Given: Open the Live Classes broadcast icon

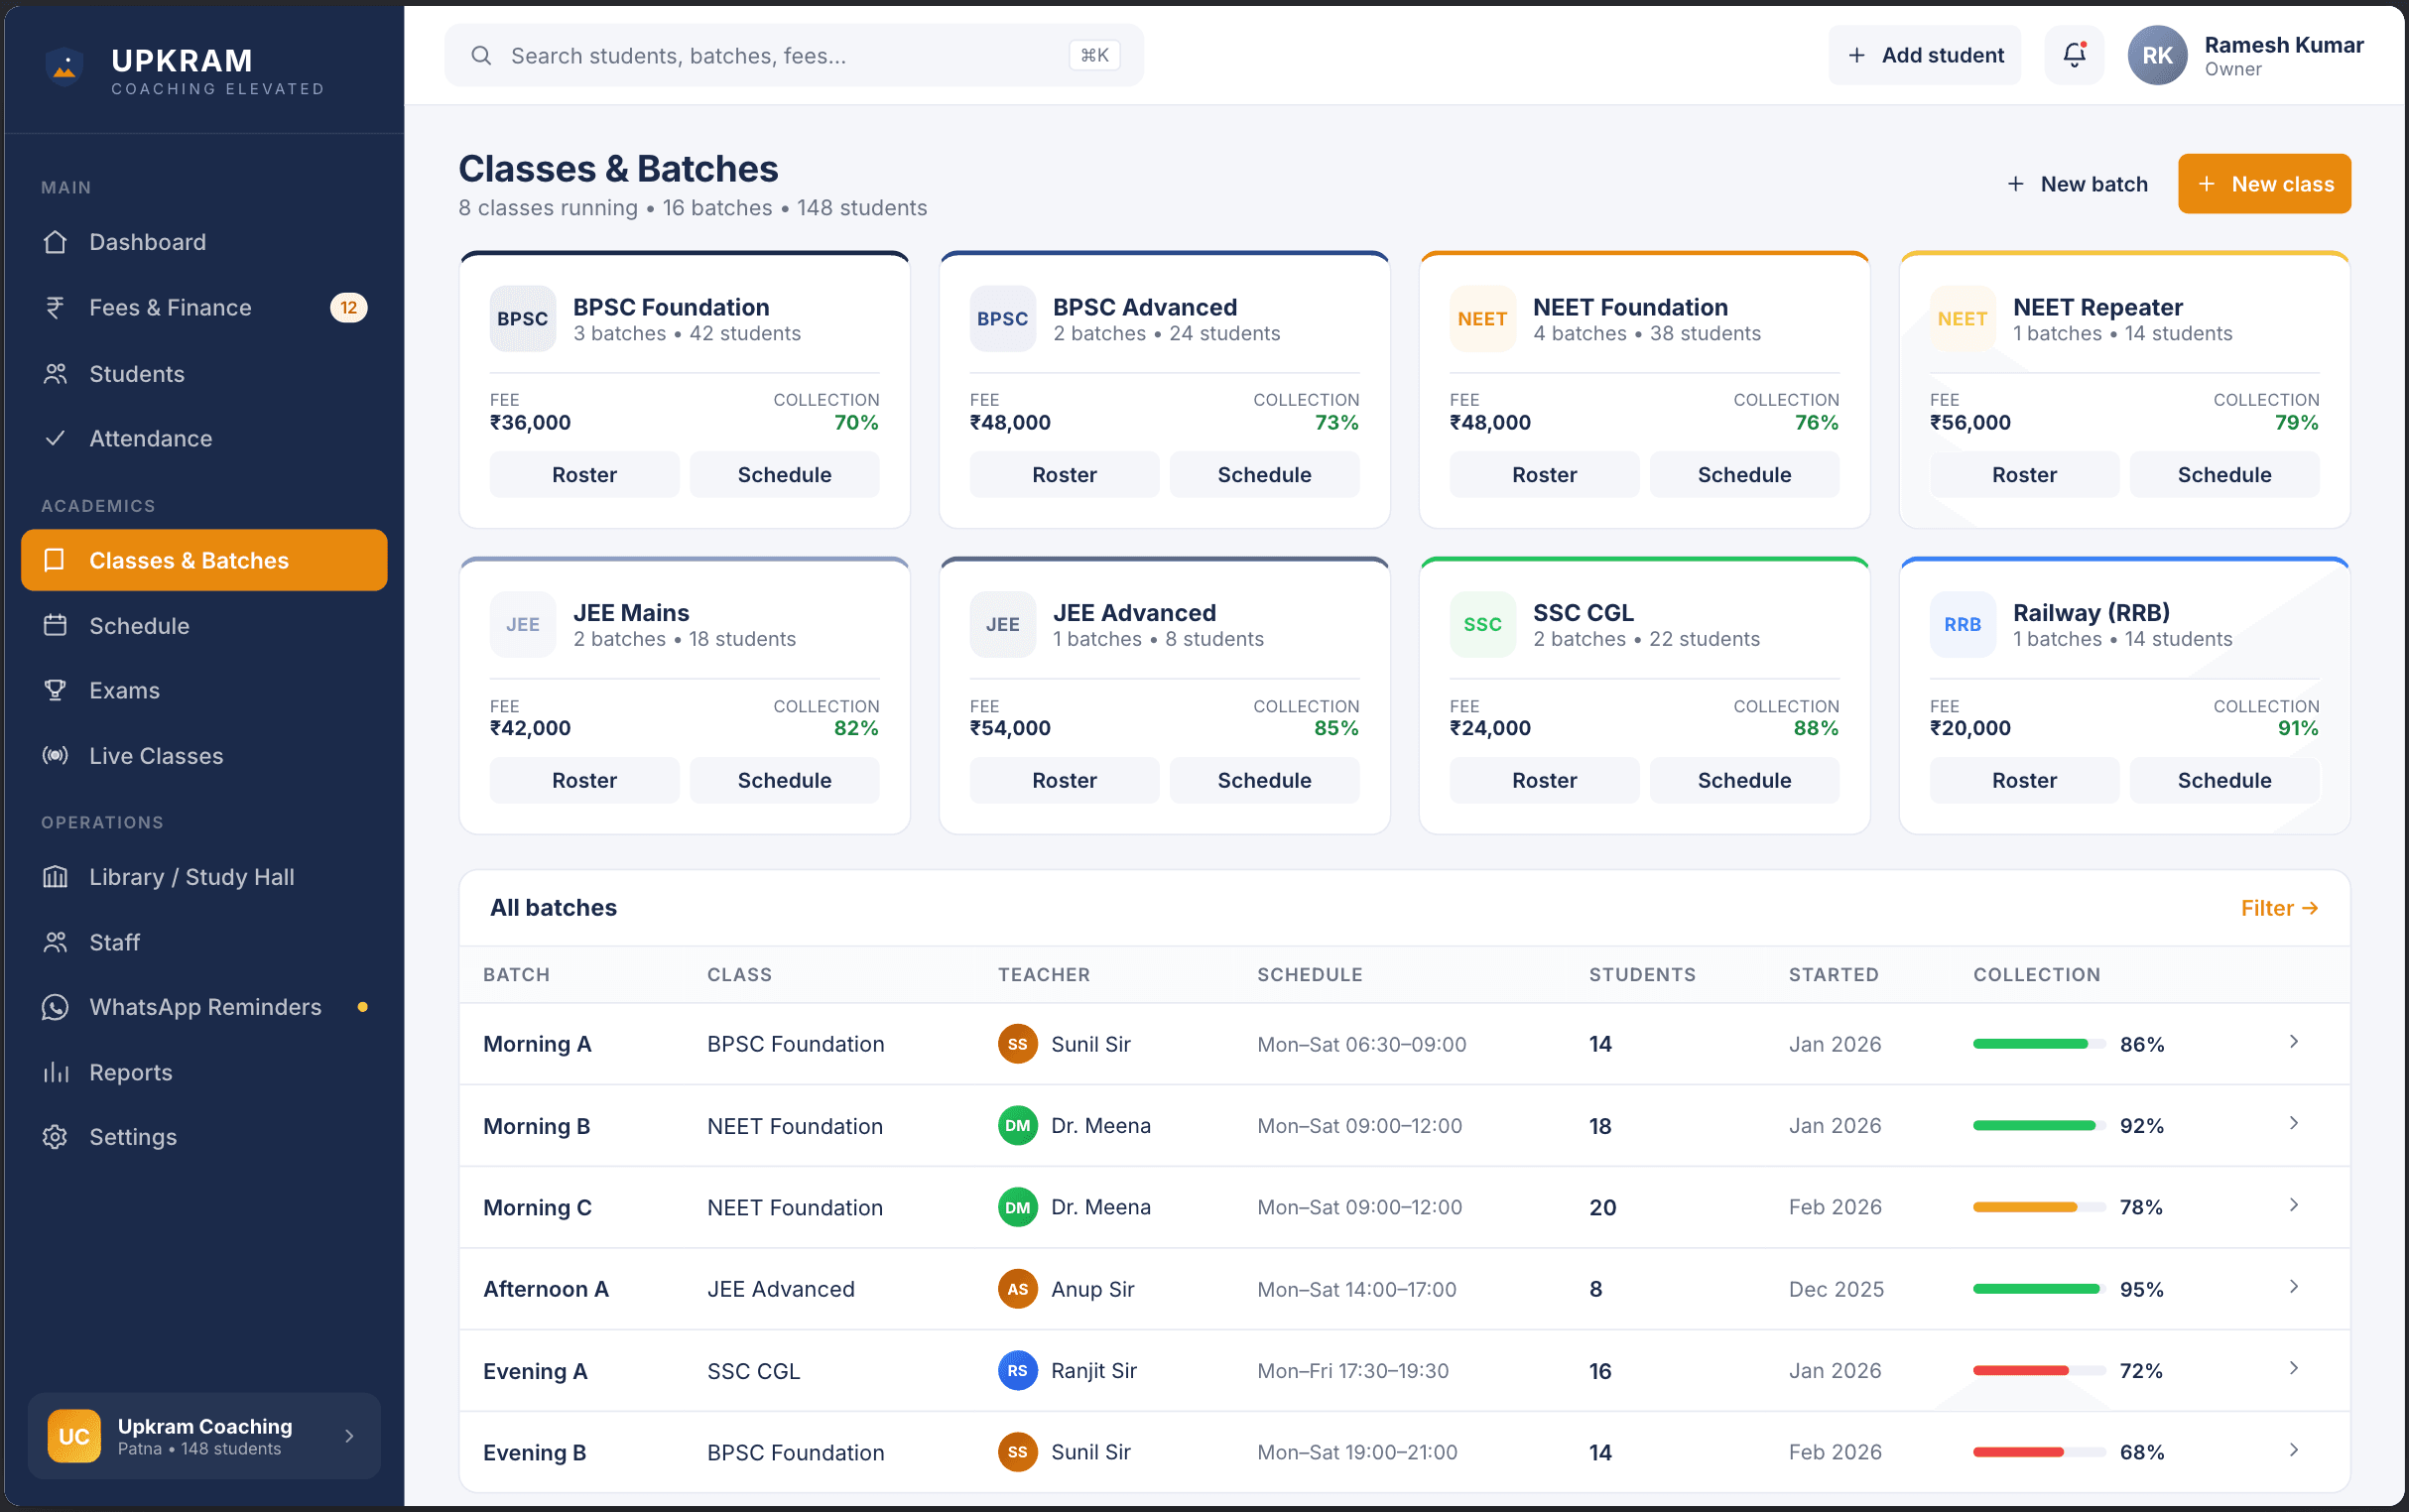Looking at the screenshot, I should coord(56,756).
